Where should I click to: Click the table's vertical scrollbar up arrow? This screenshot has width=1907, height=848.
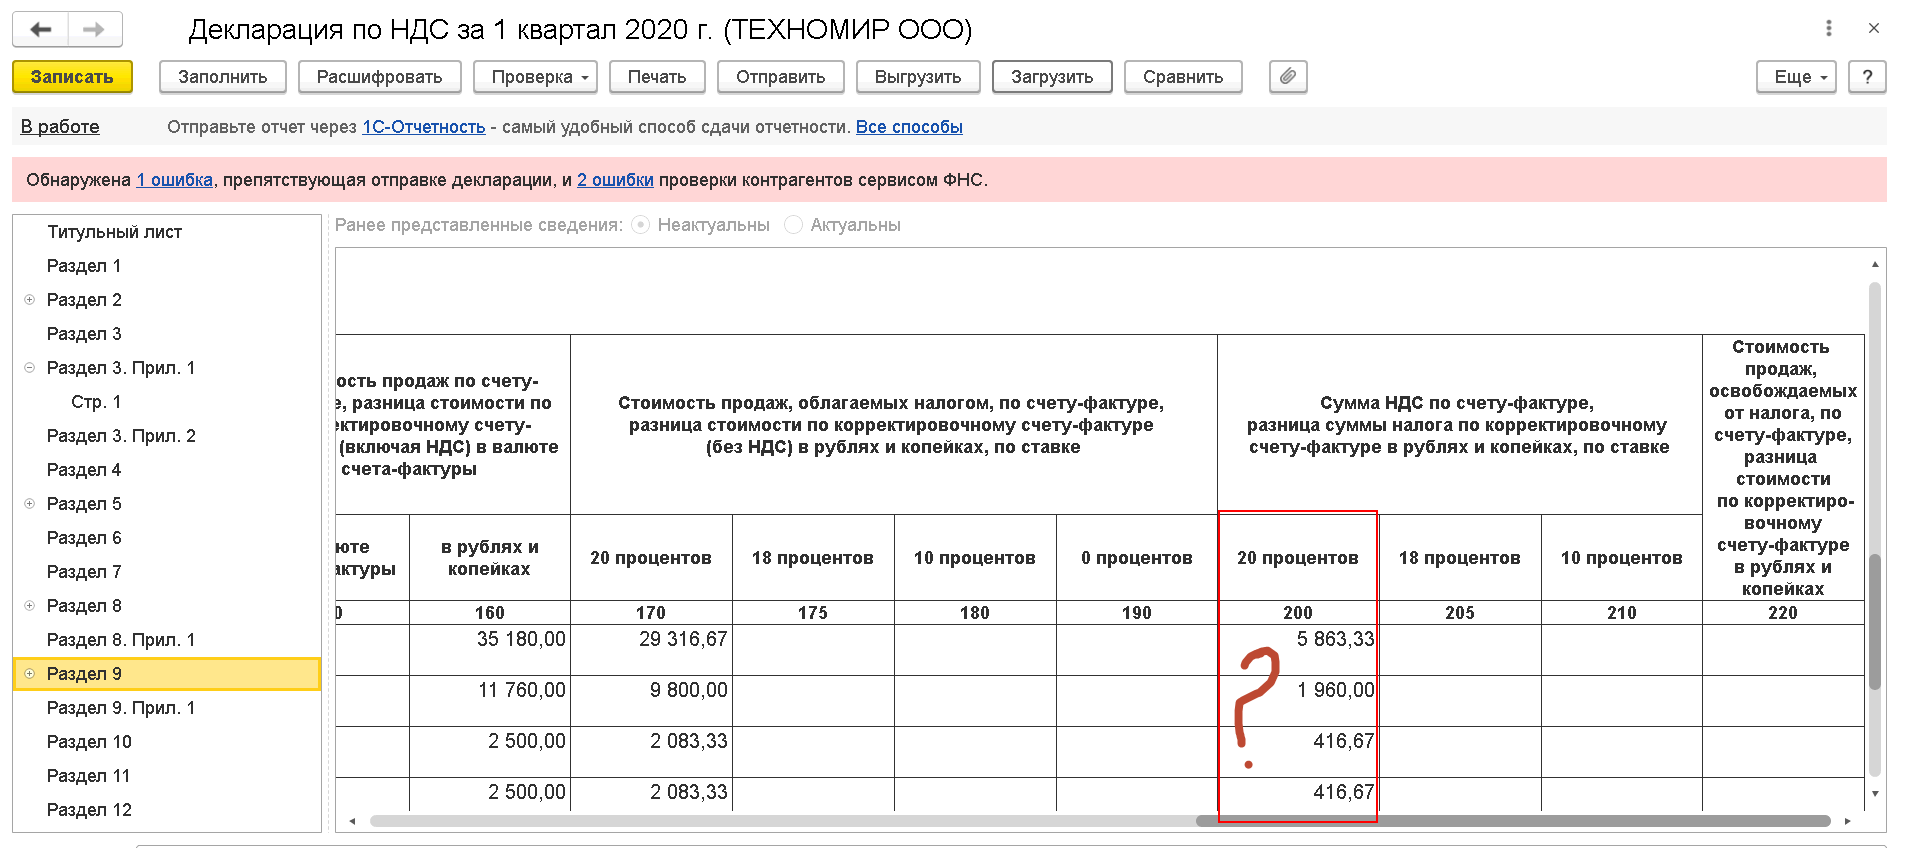[1875, 265]
